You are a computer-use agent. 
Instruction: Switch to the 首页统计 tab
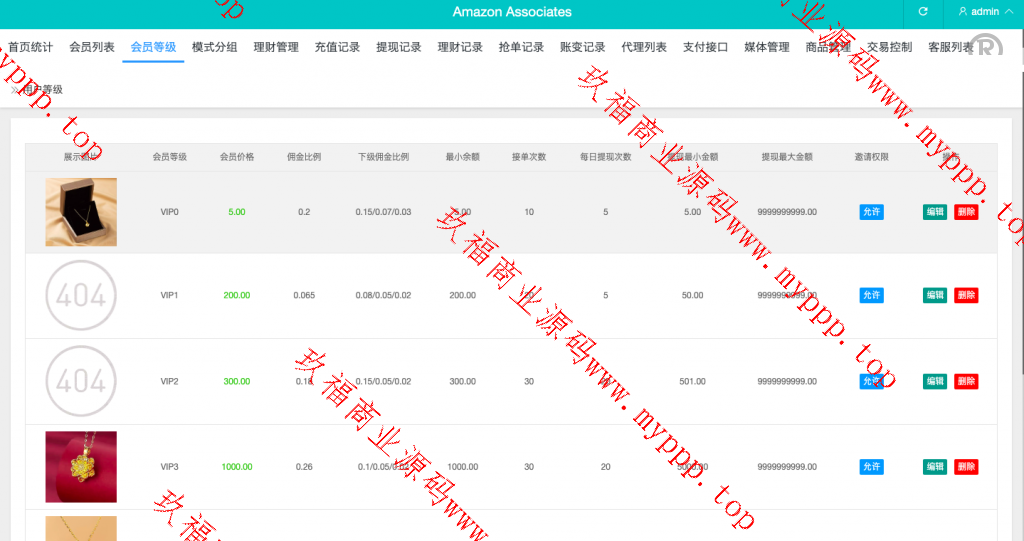click(30, 47)
